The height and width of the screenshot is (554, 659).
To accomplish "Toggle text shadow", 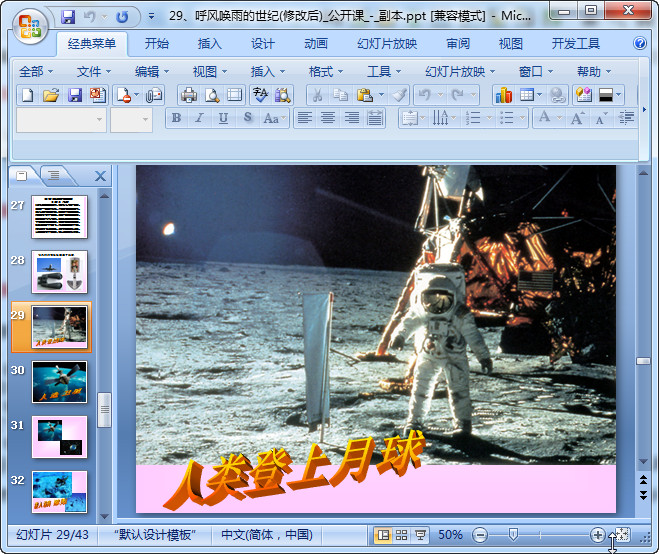I will coord(248,118).
